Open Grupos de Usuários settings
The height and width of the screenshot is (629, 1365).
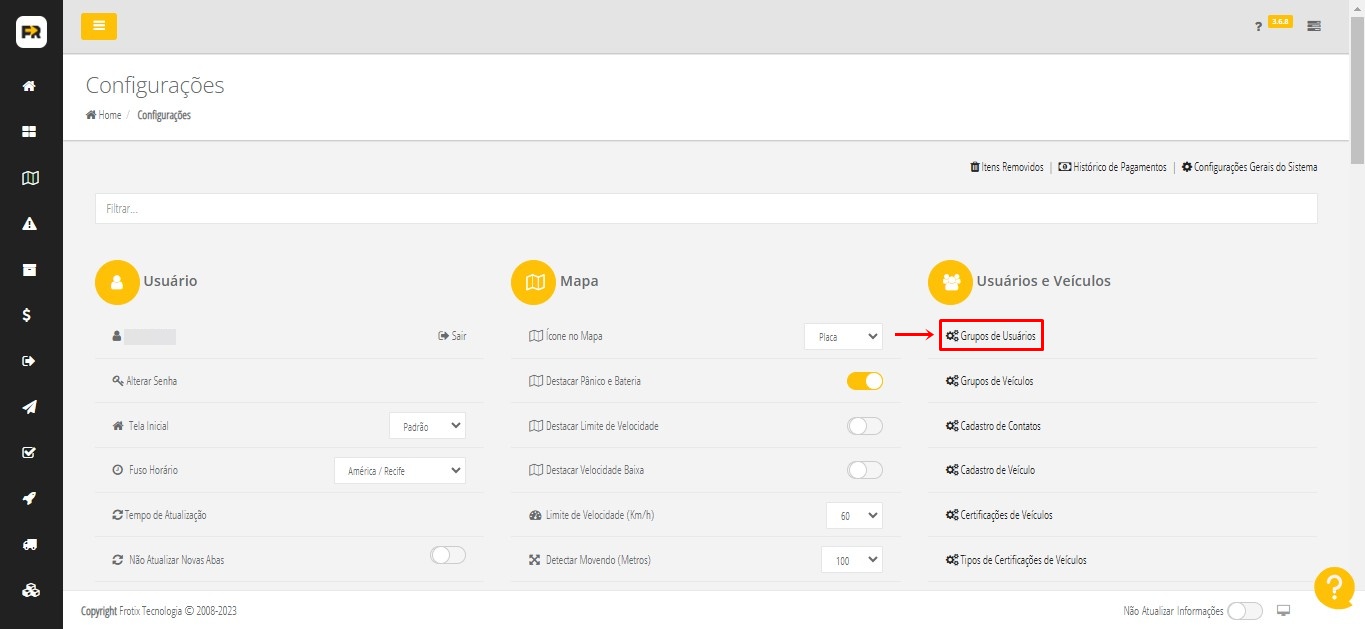click(x=991, y=336)
